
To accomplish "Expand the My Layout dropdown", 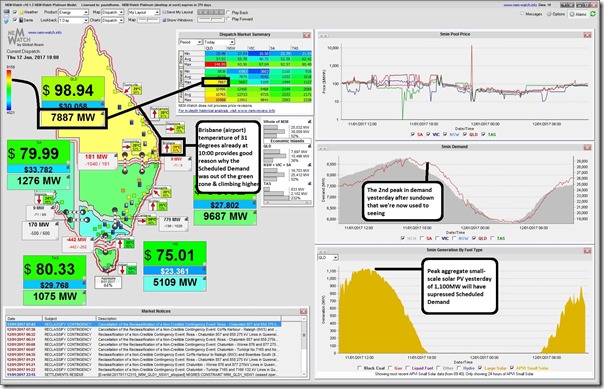I will tap(144, 12).
